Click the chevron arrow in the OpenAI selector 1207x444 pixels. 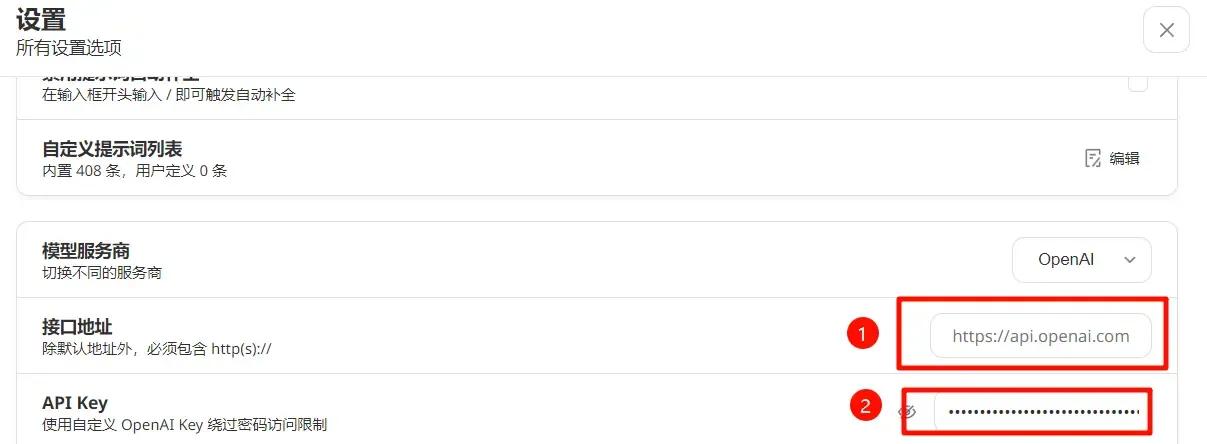point(1130,260)
